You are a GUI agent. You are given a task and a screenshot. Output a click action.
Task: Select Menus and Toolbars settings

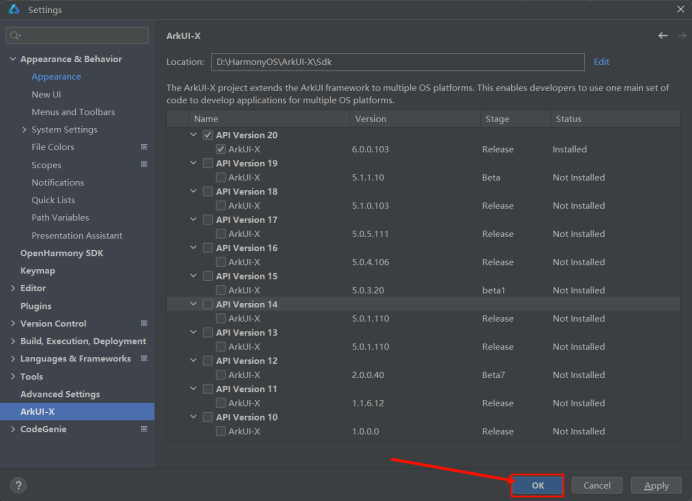point(73,112)
